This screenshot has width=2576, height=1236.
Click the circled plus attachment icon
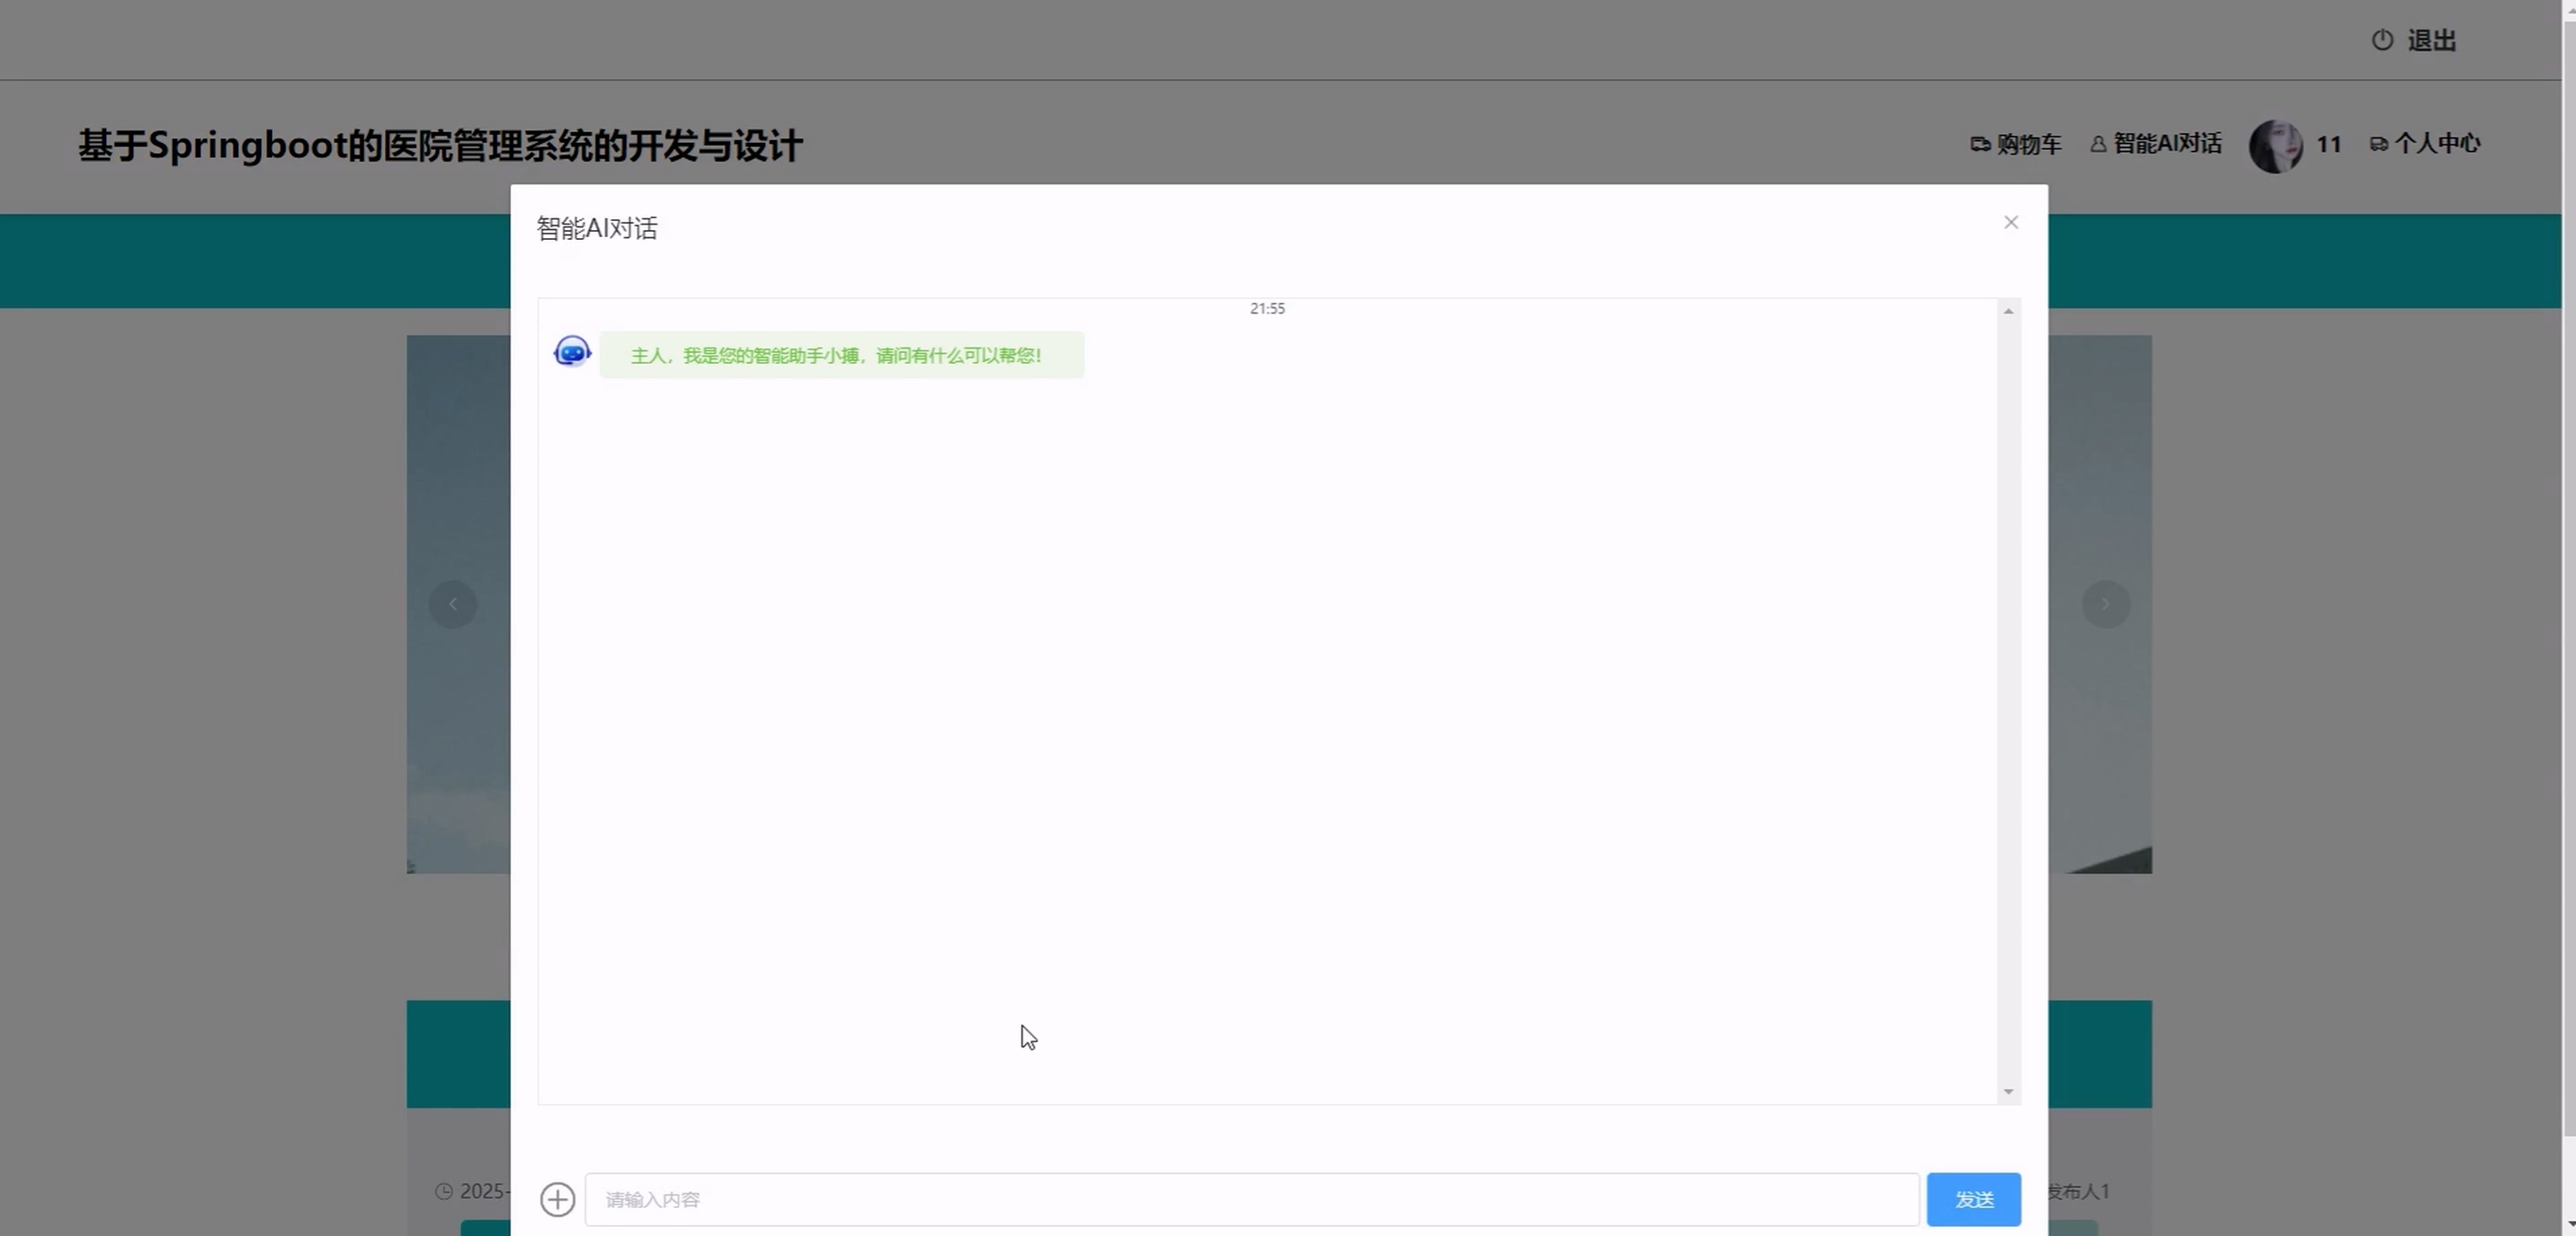coord(558,1199)
